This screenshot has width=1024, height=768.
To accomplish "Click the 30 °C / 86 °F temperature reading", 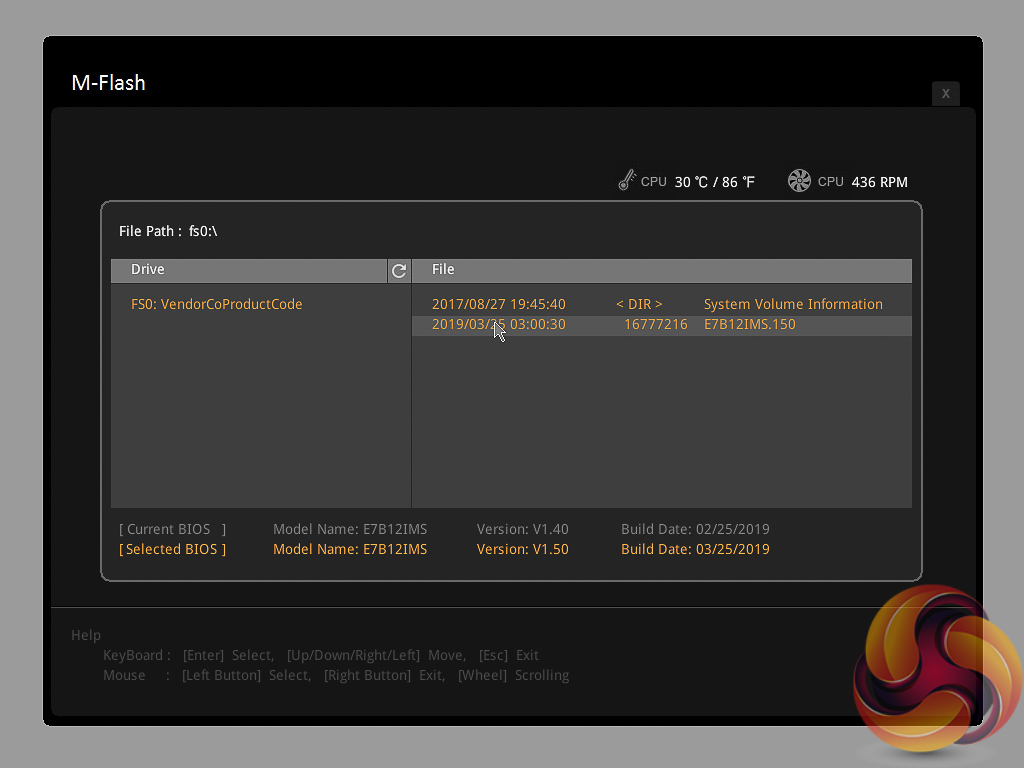I will (x=714, y=182).
